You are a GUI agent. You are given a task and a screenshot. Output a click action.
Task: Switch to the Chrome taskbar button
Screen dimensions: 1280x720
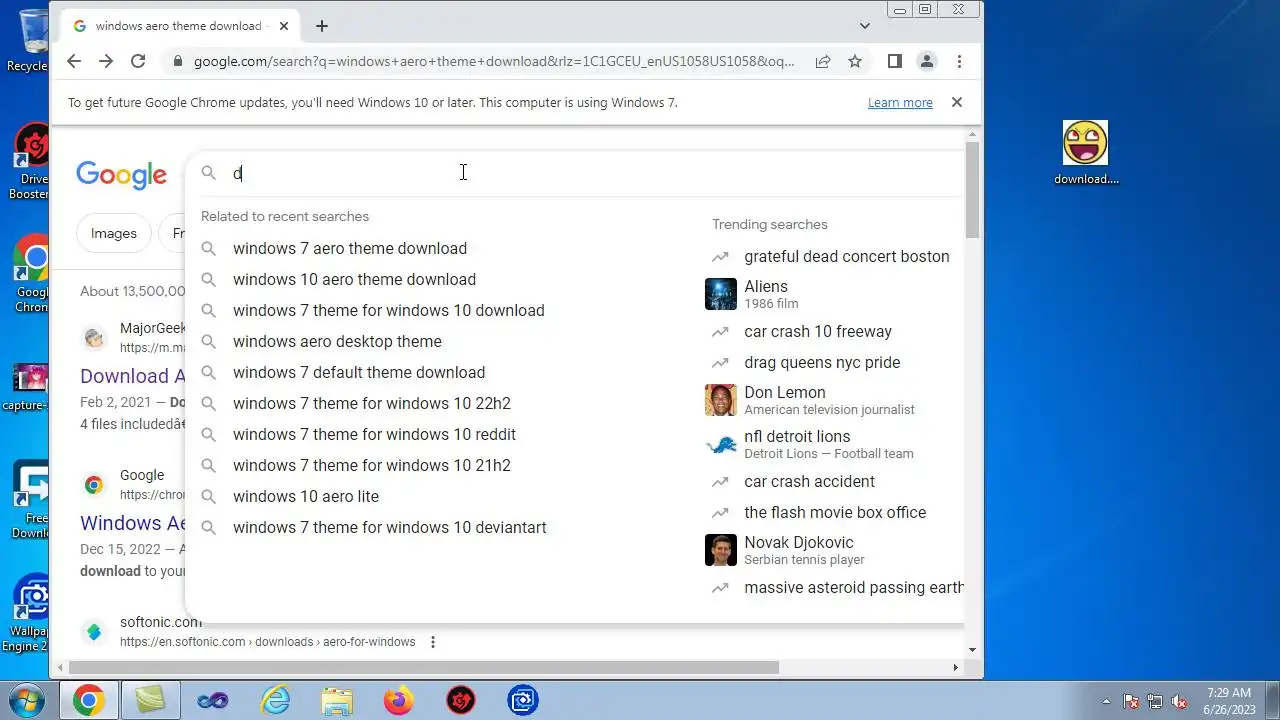coord(88,700)
